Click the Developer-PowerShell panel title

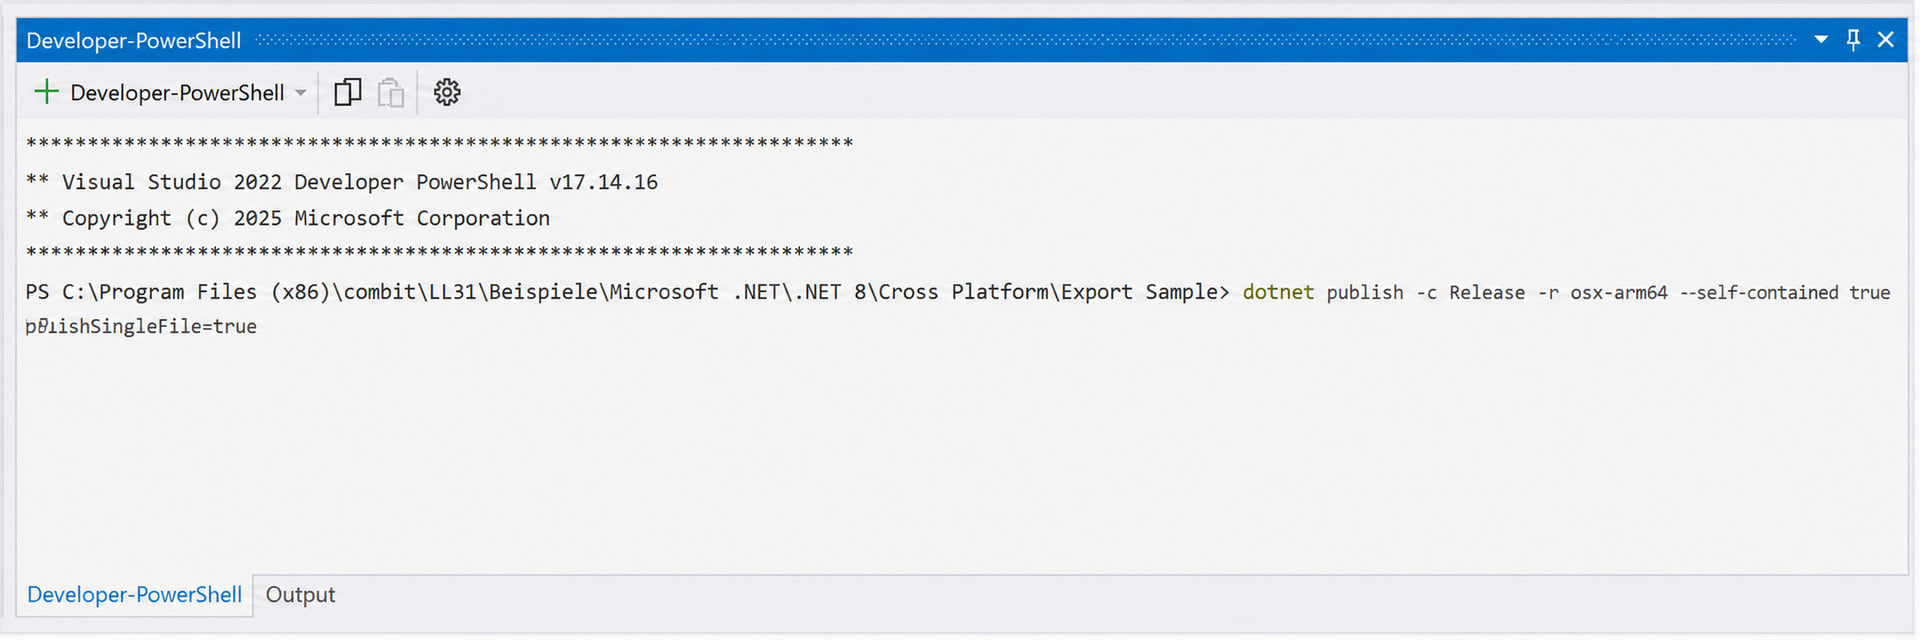pos(134,41)
